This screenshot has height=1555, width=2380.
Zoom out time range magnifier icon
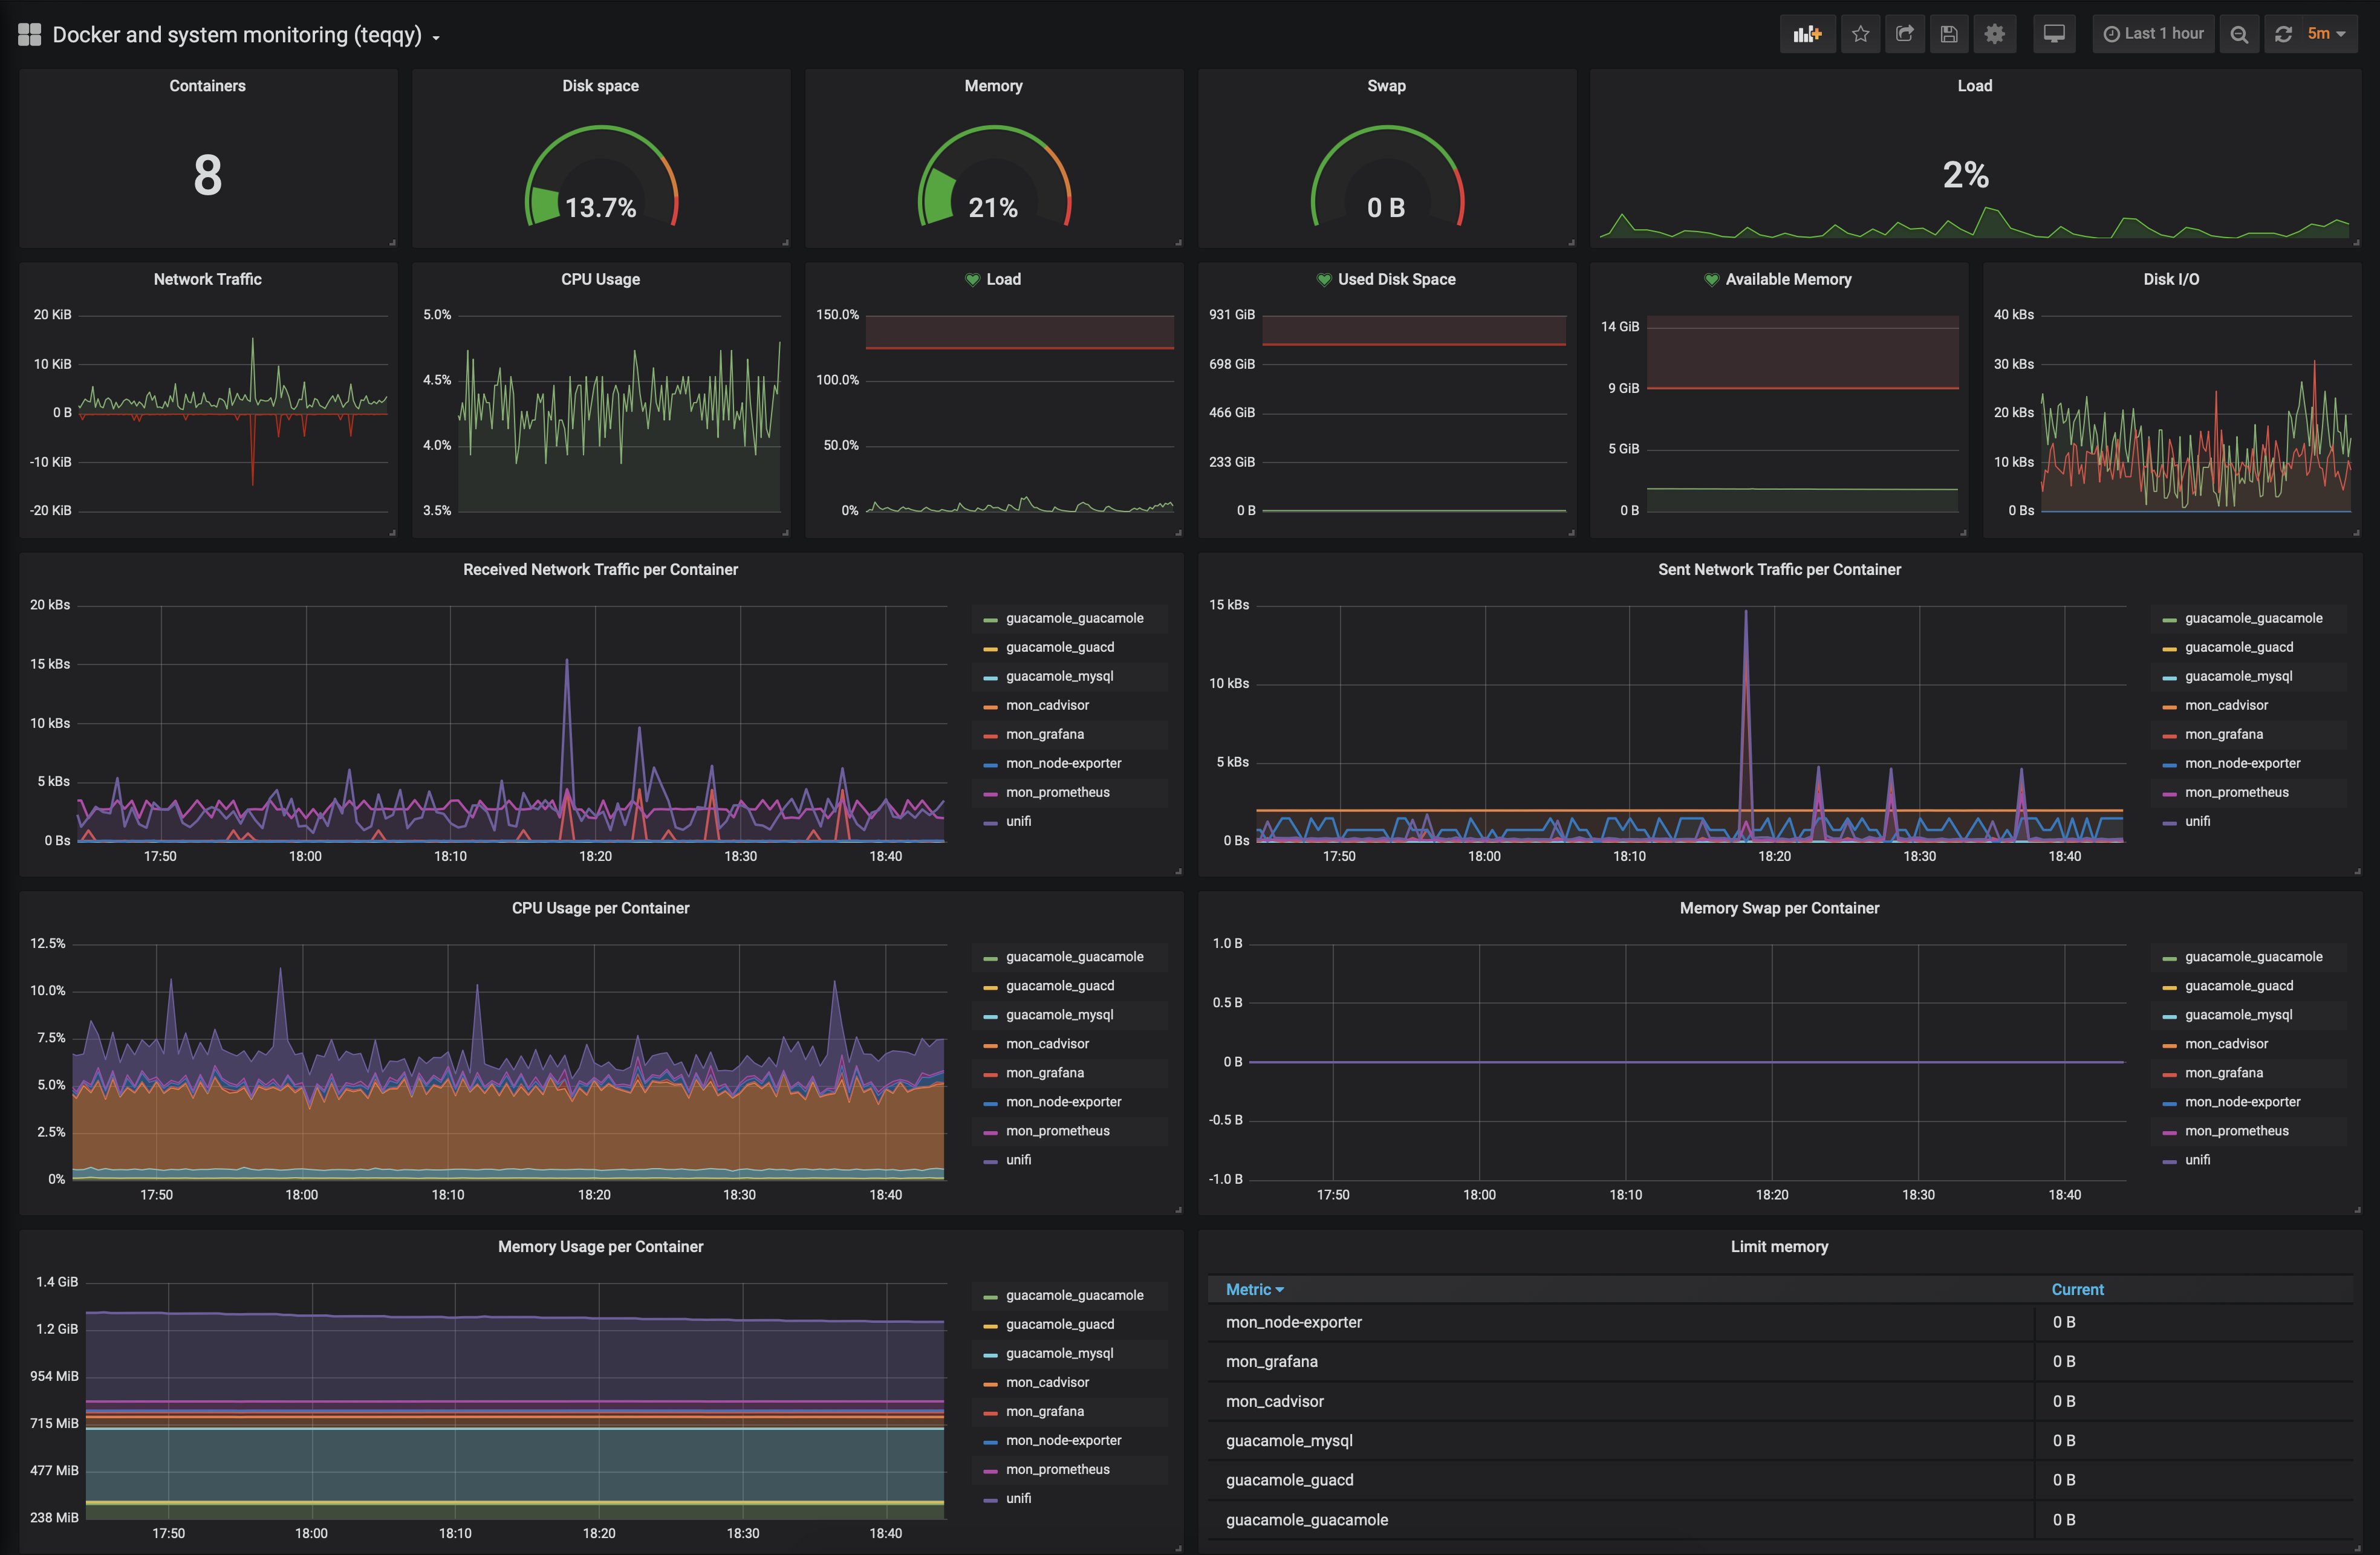2239,34
